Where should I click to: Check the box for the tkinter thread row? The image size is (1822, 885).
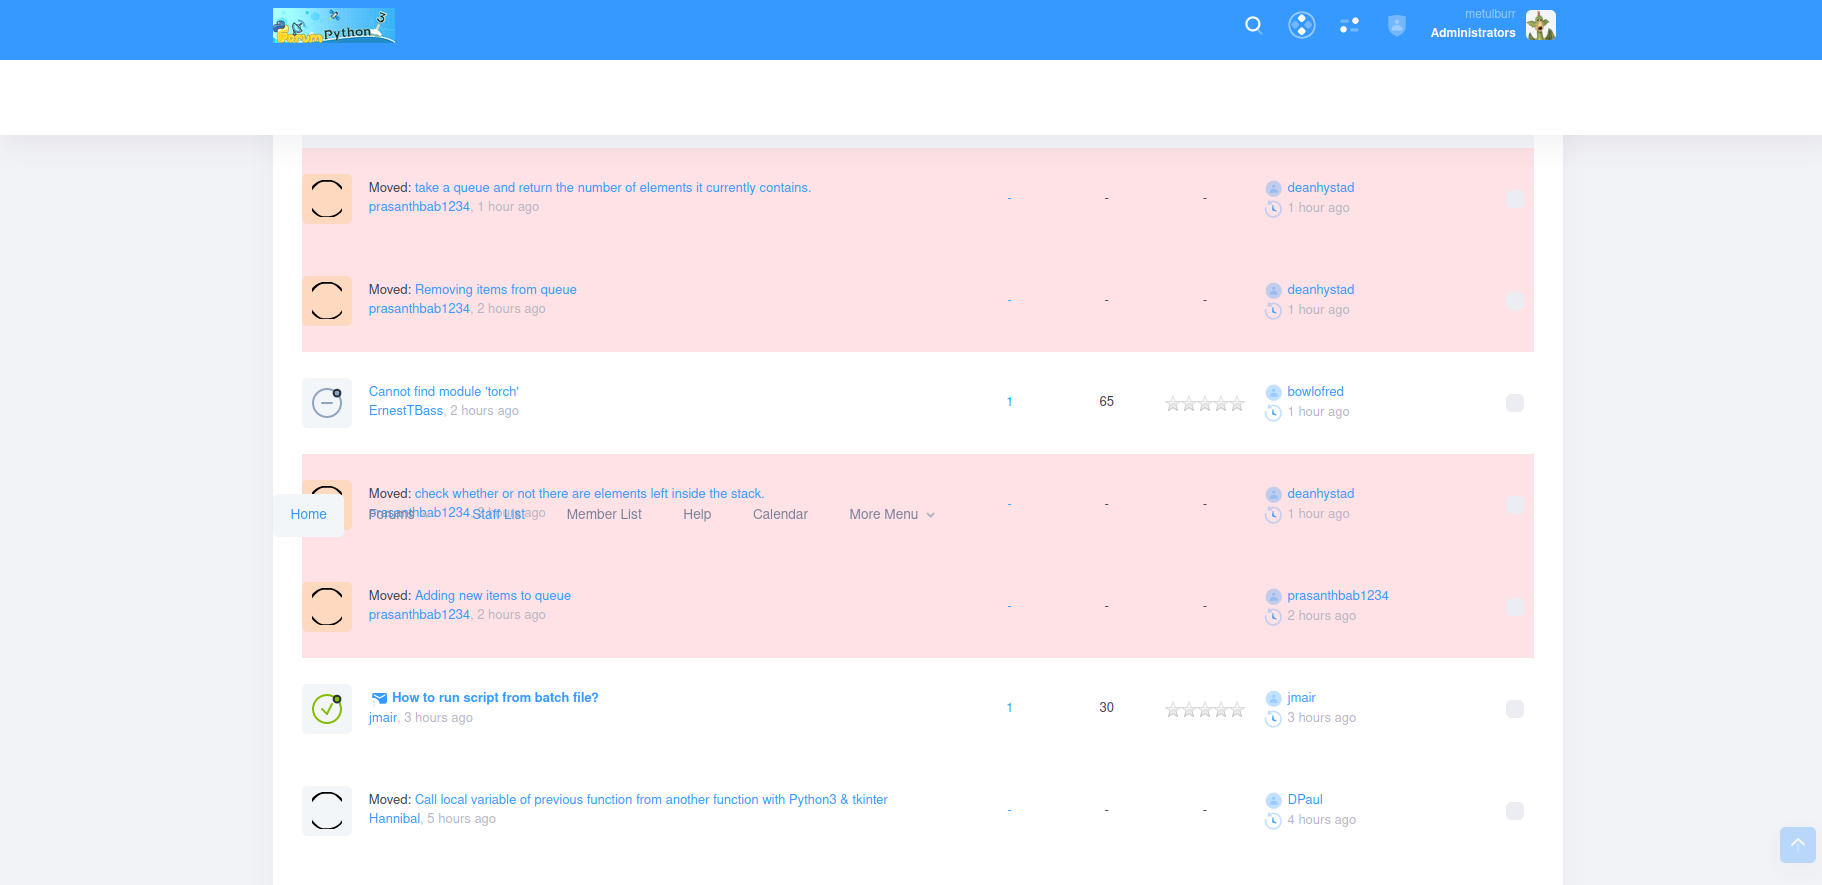1514,811
